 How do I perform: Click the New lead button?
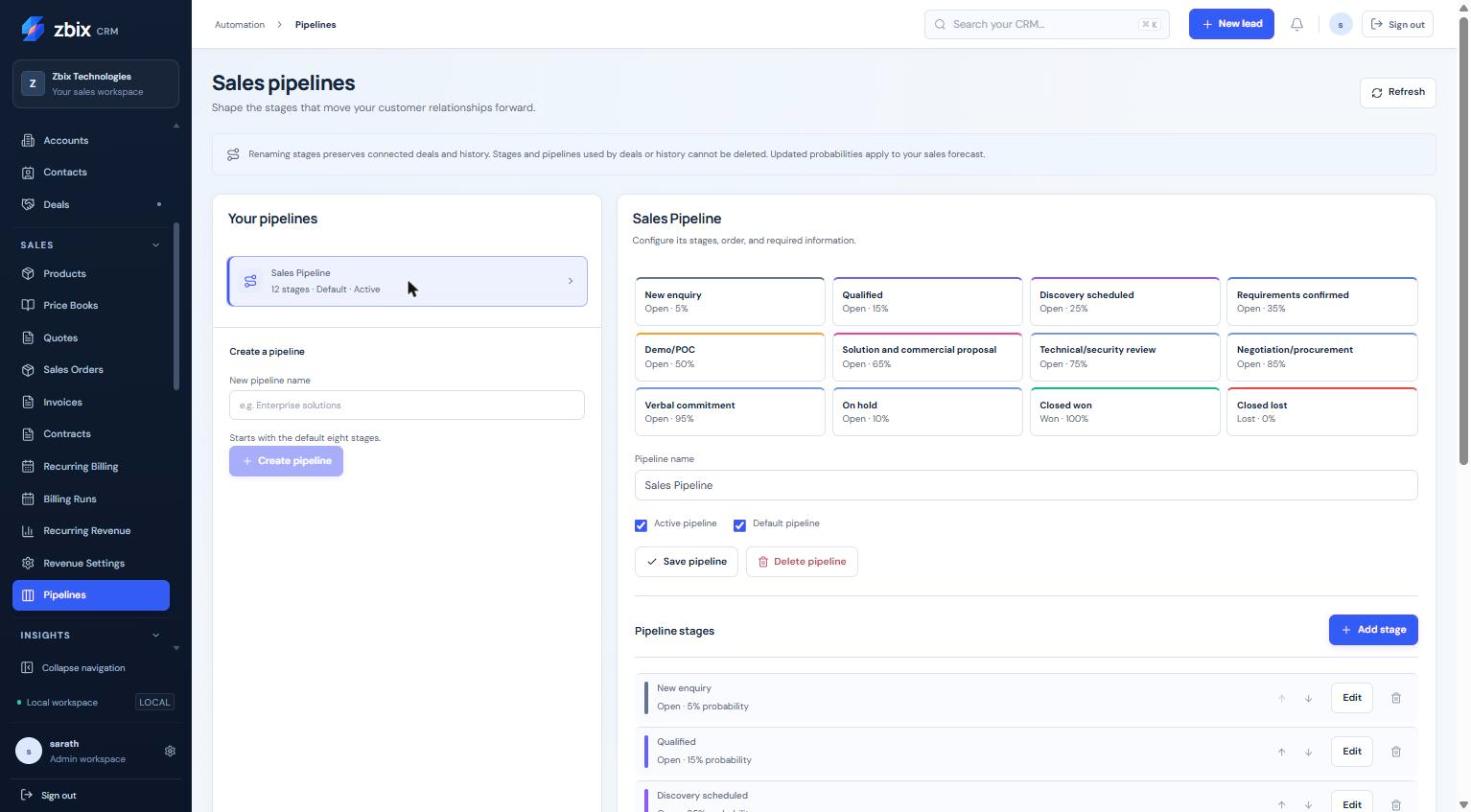(1231, 24)
